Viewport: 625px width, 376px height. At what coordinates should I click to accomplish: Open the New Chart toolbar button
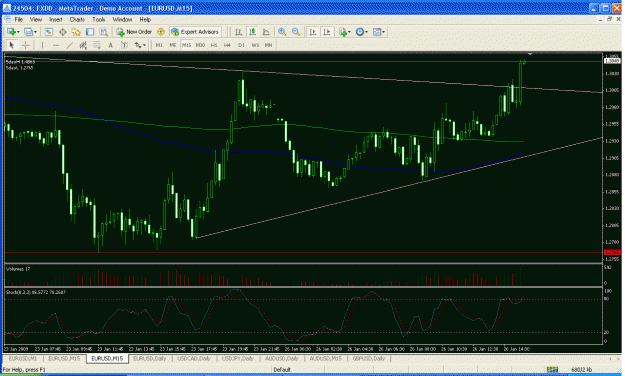pos(12,32)
